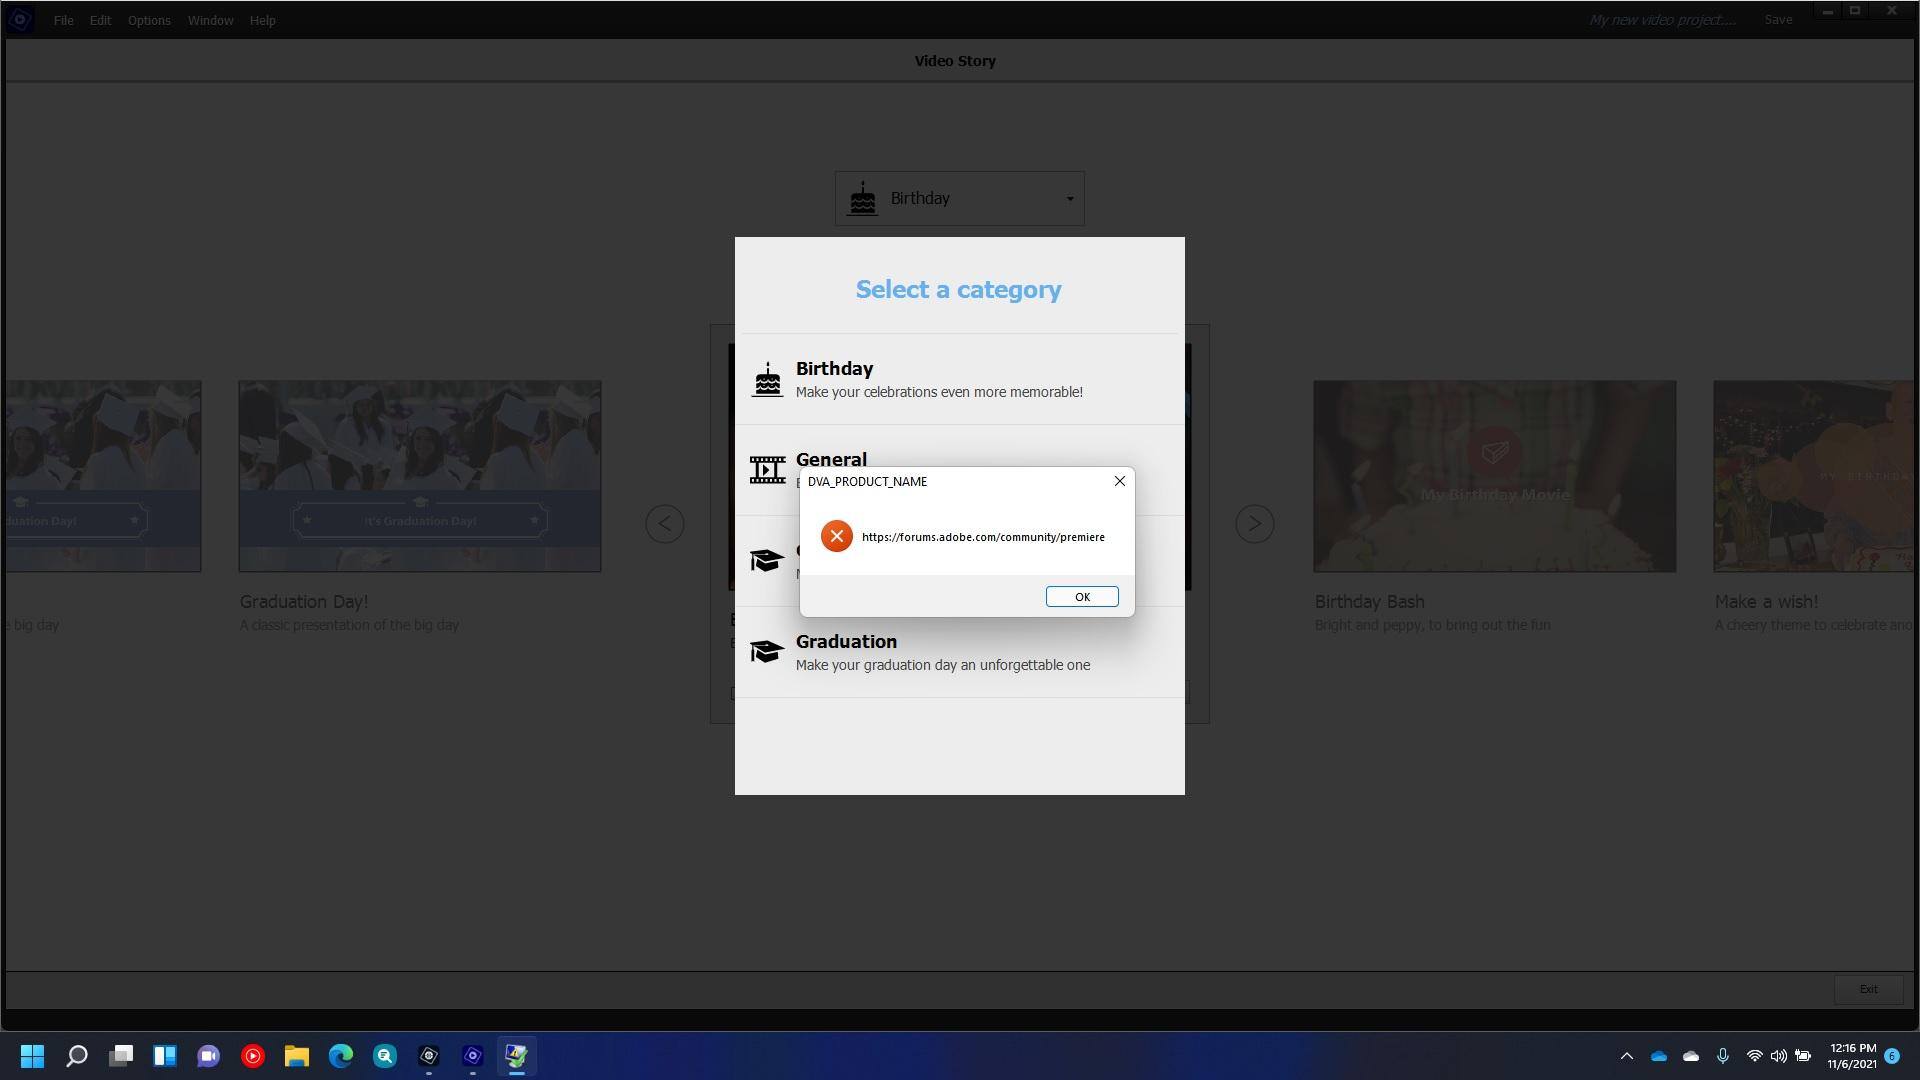1920x1080 pixels.
Task: Open the Options menu
Action: pyautogui.click(x=149, y=20)
